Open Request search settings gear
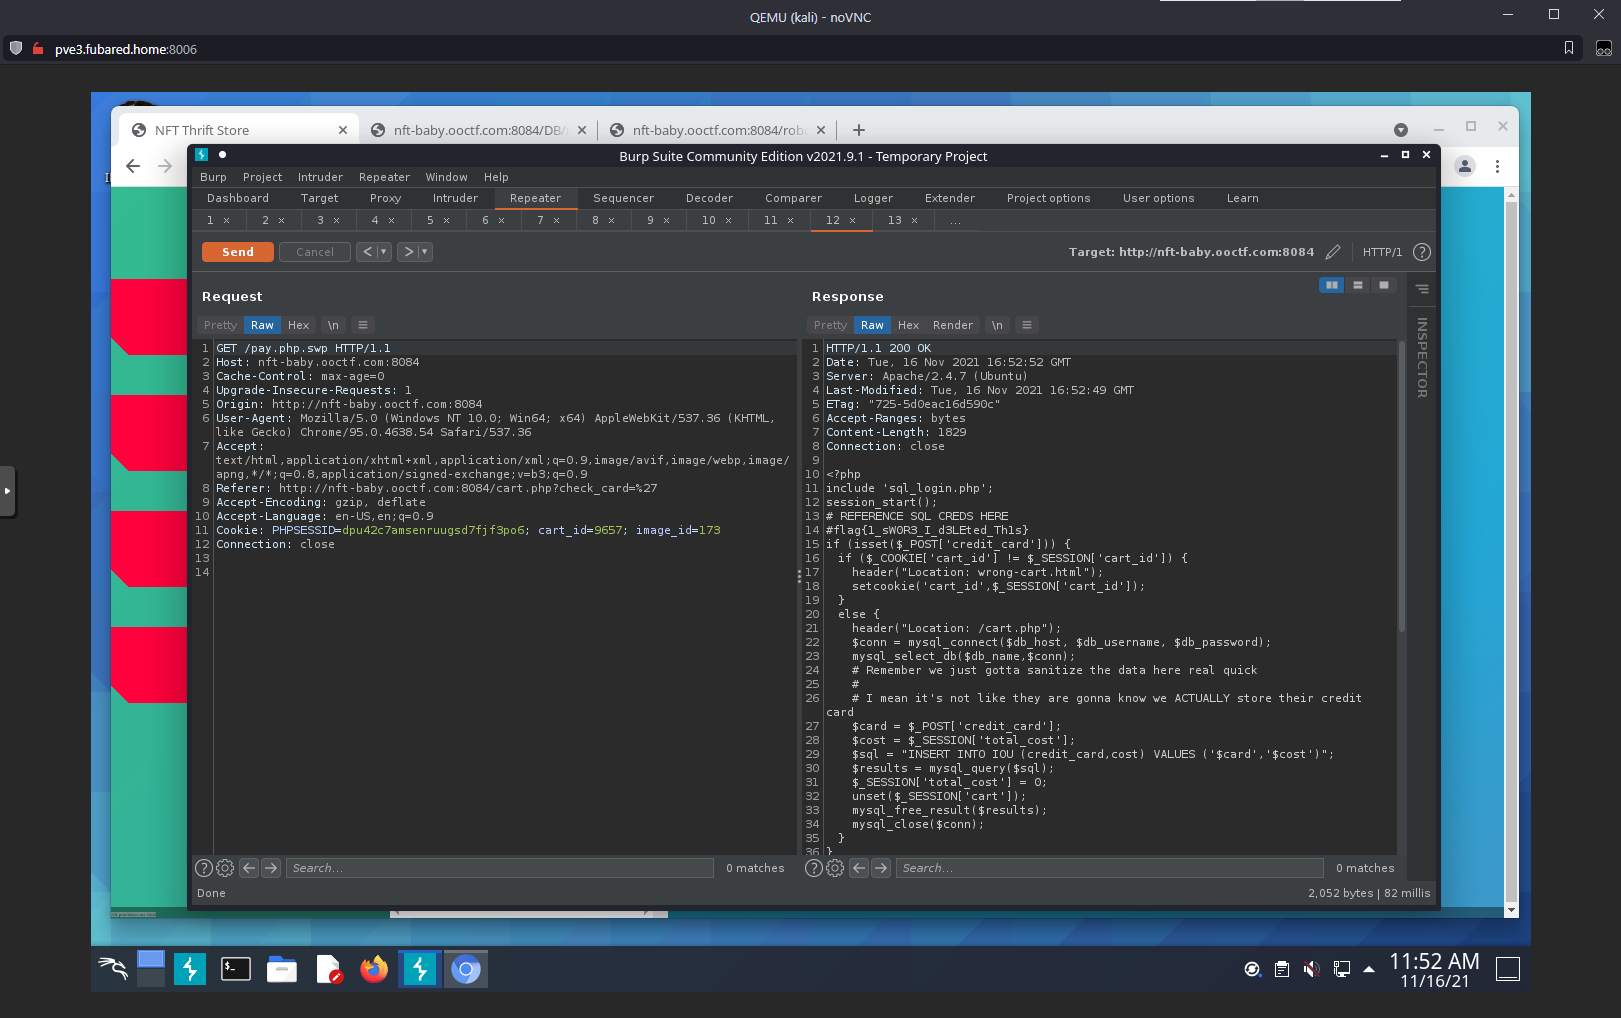The width and height of the screenshot is (1621, 1018). click(225, 868)
